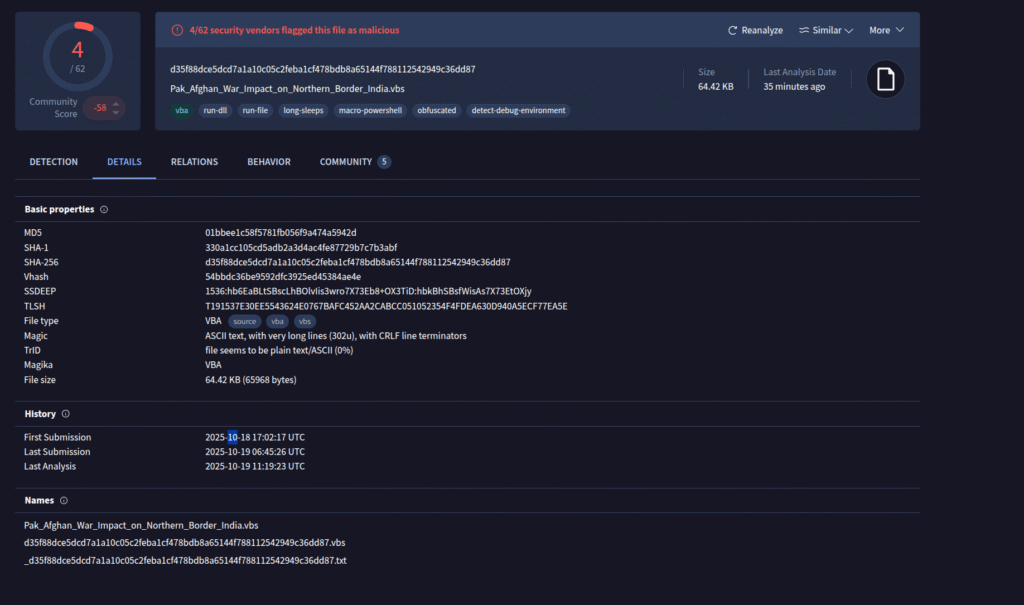
Task: Click the info icon beside Basic properties
Action: pyautogui.click(x=104, y=210)
